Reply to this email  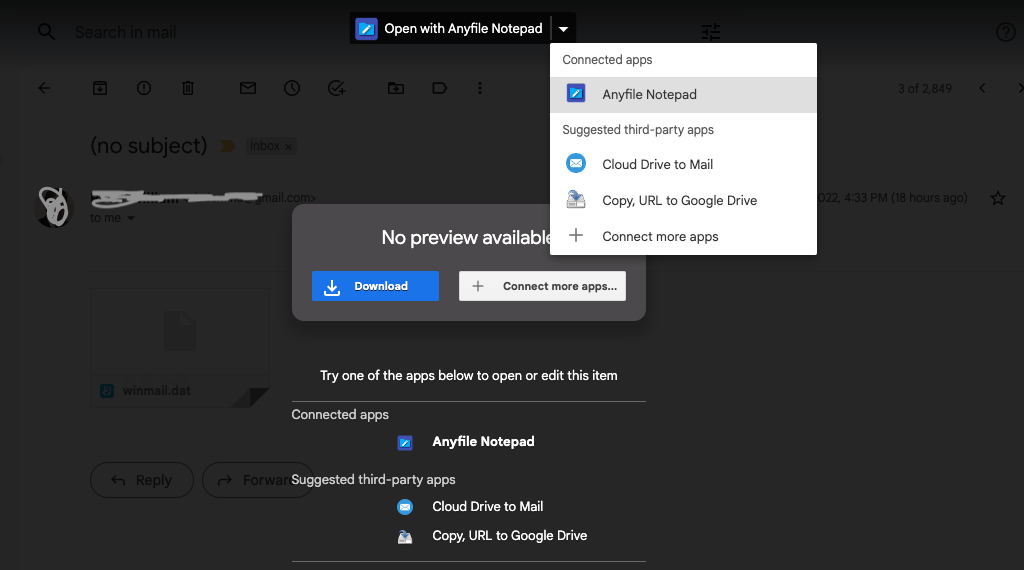coord(142,481)
